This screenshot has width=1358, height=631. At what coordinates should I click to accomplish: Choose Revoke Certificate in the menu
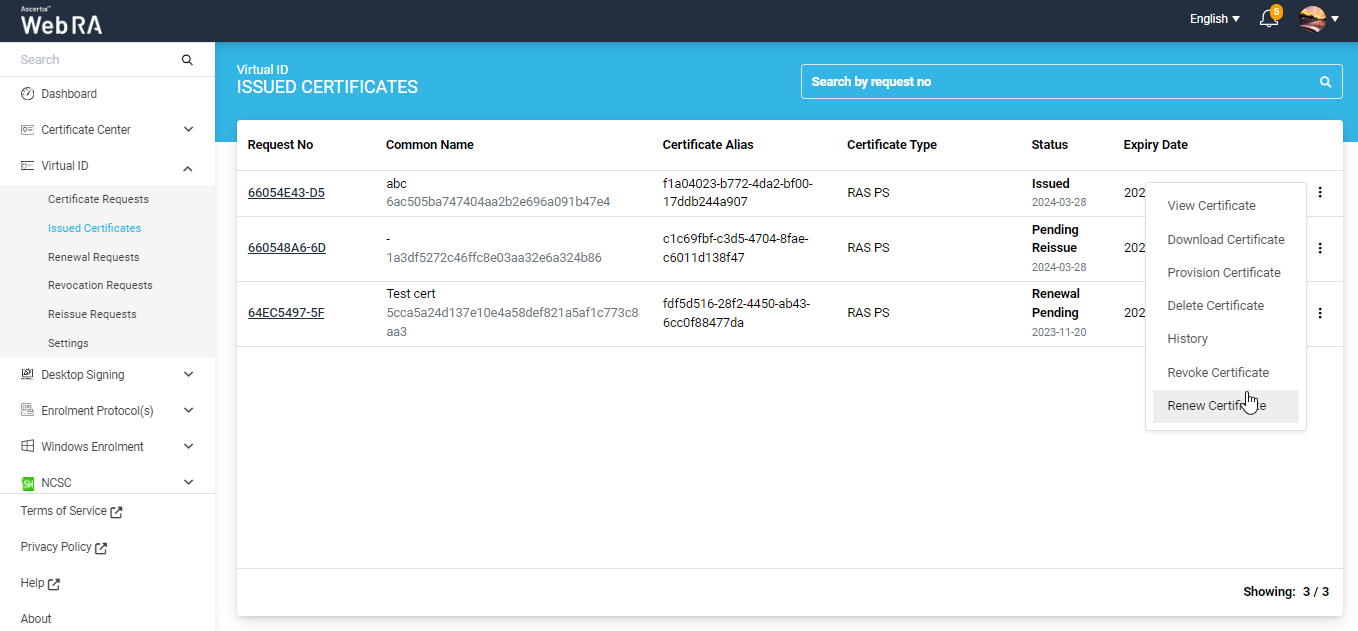(x=1217, y=373)
